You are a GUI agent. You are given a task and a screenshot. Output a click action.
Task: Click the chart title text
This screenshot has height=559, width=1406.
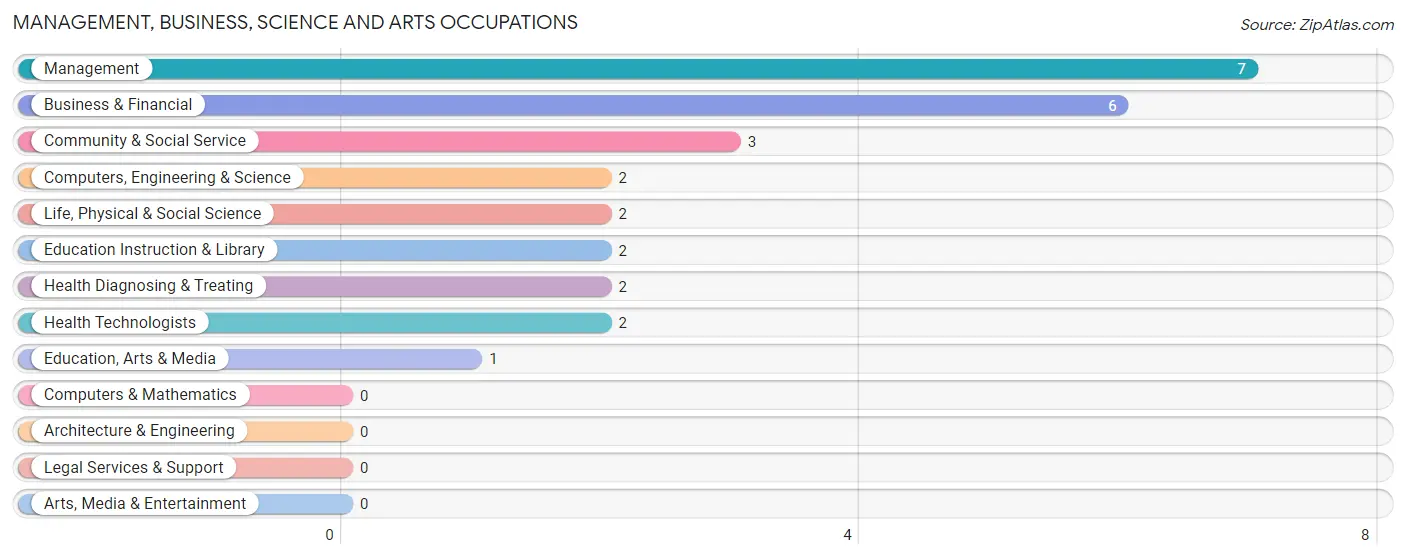(295, 22)
